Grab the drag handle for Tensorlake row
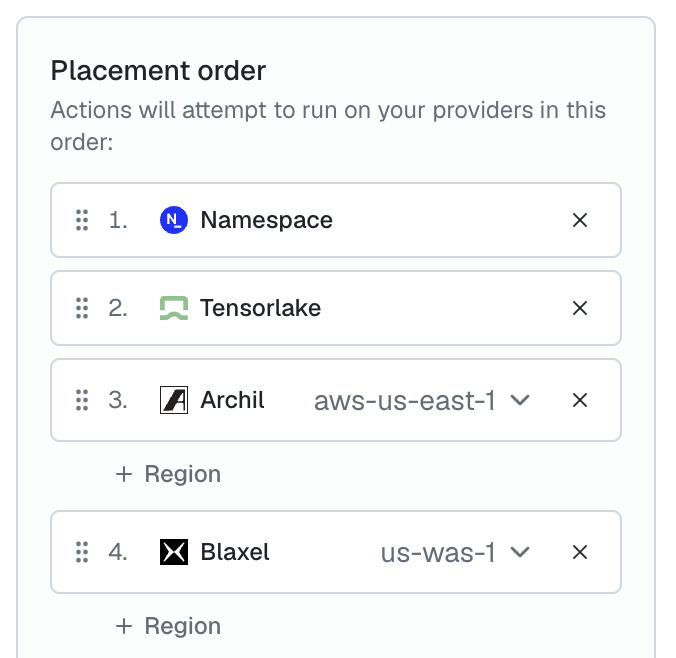This screenshot has width=676, height=658. pos(82,308)
